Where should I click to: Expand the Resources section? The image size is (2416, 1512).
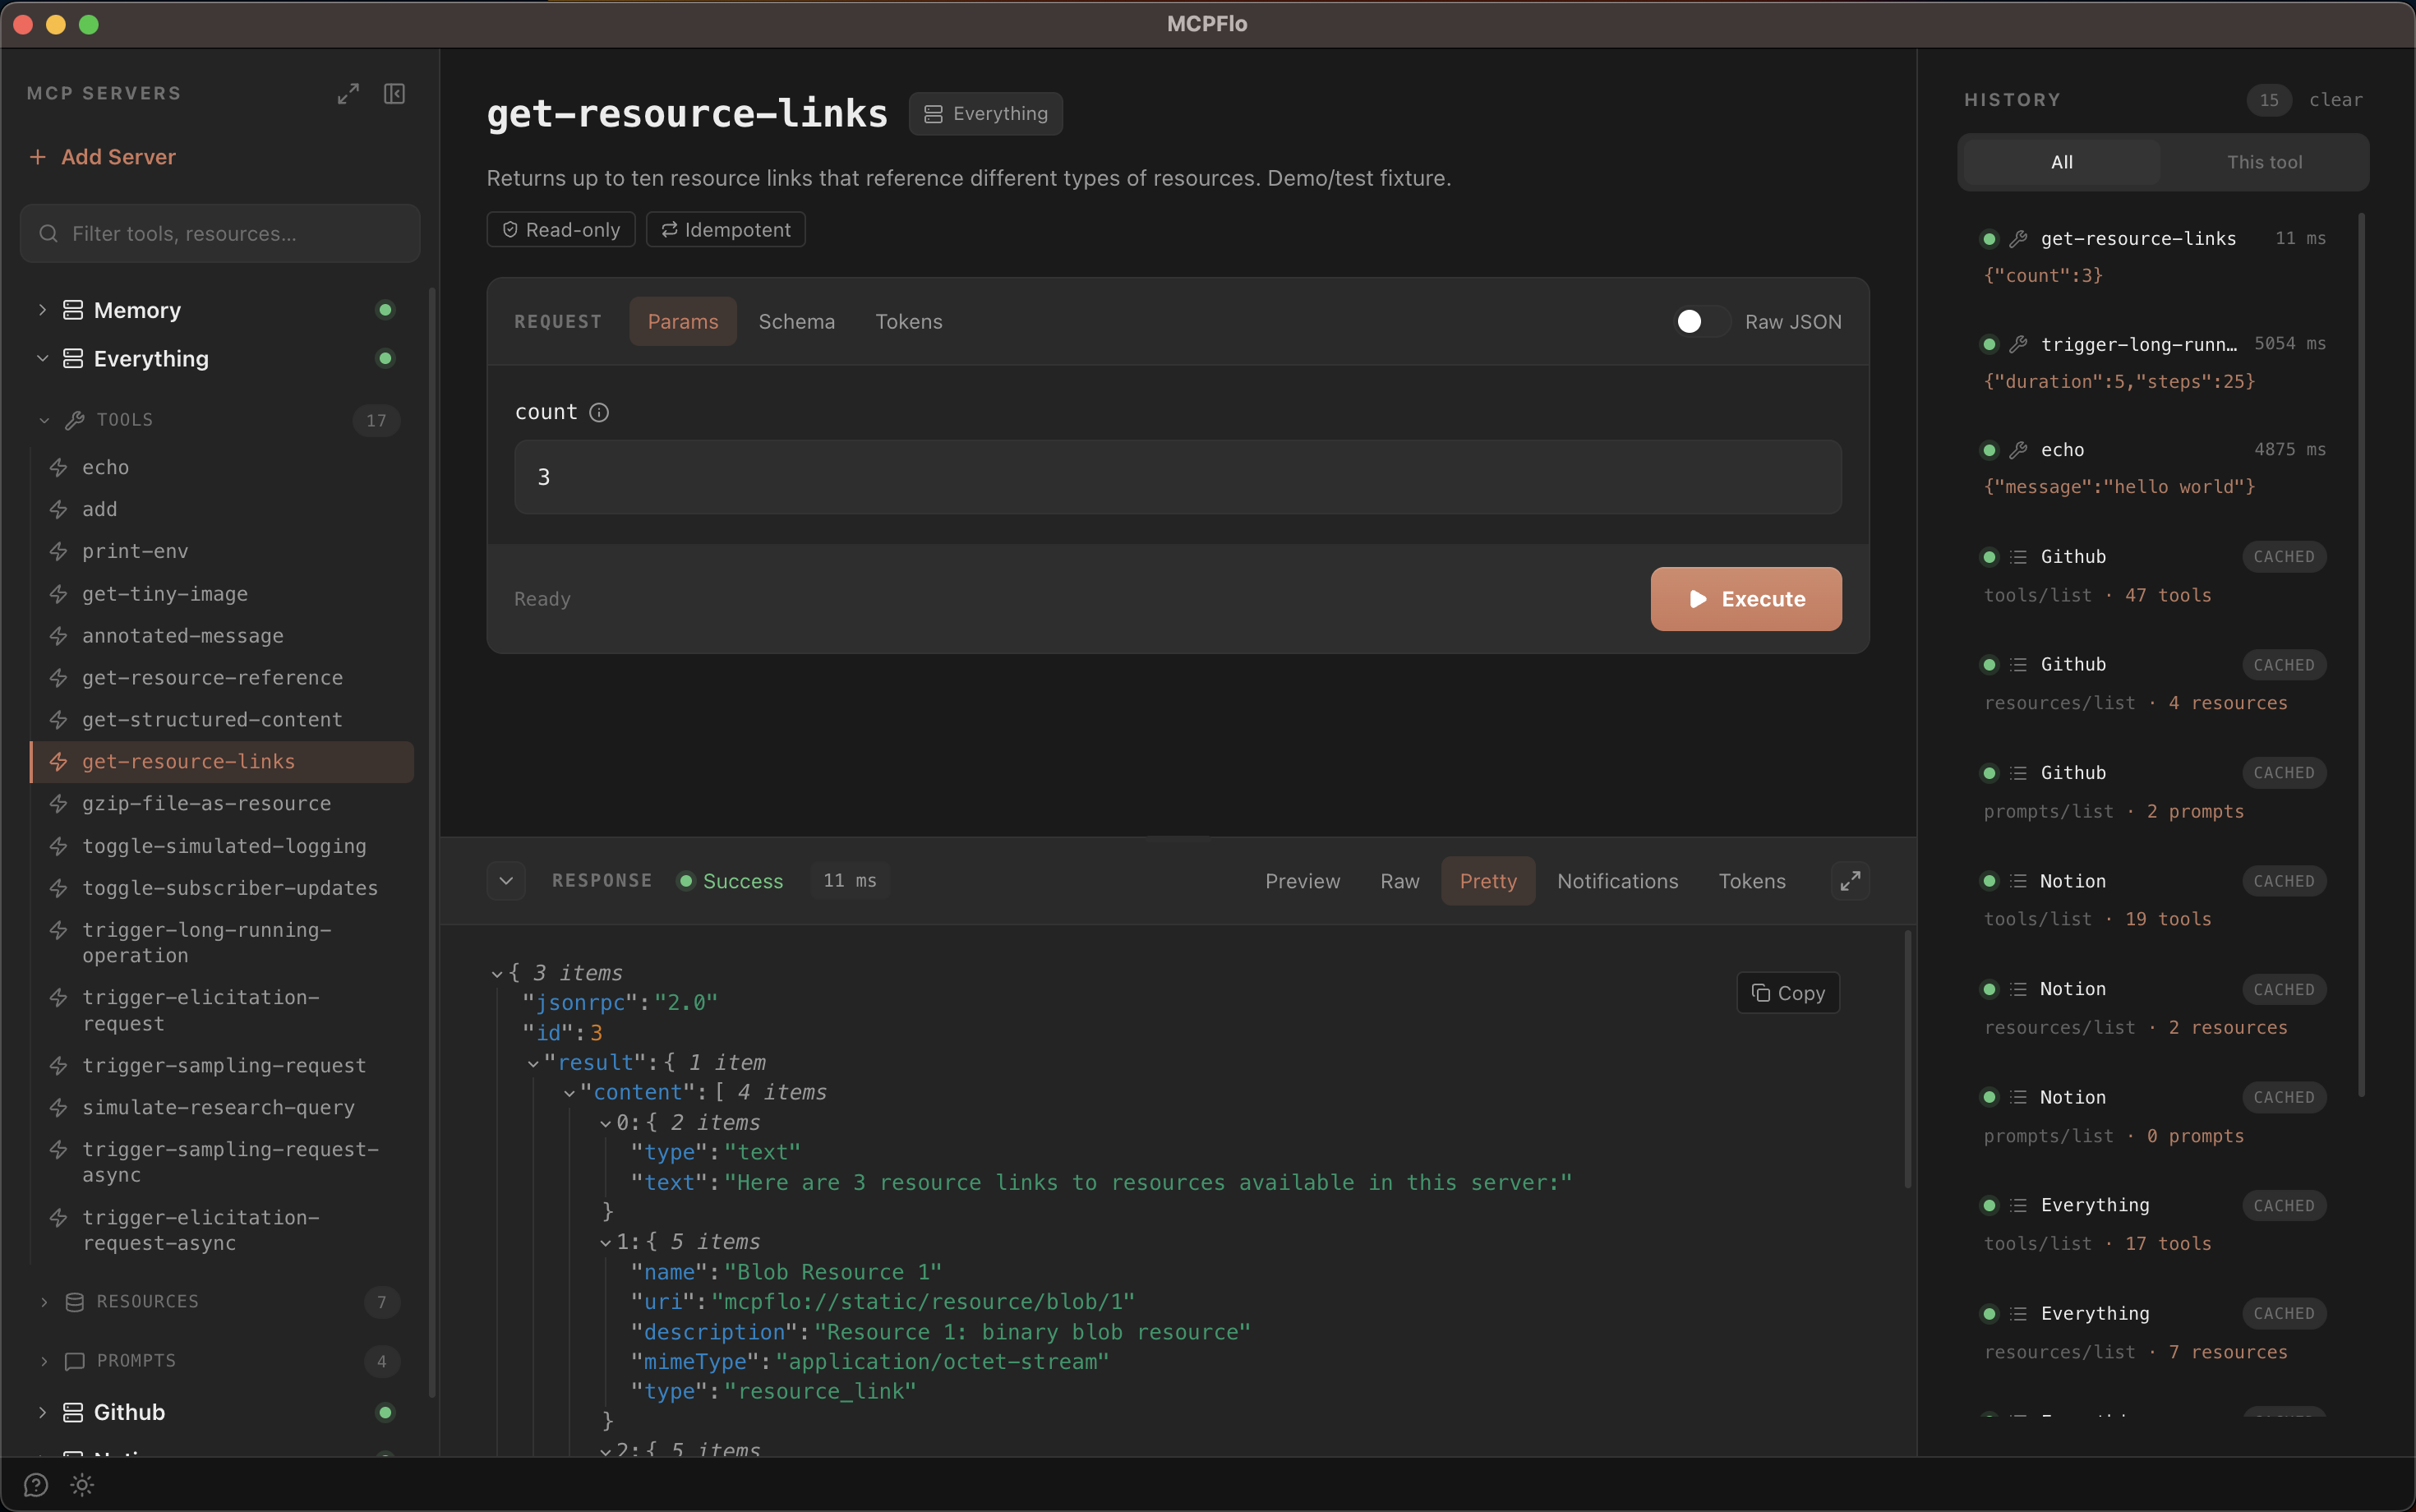(44, 1301)
